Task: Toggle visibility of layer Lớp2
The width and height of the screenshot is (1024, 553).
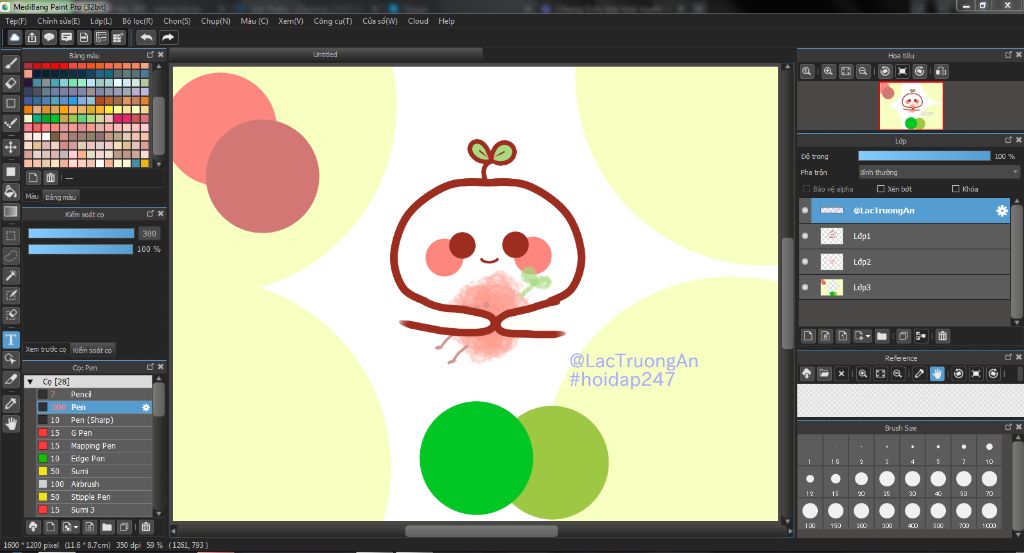Action: point(805,261)
